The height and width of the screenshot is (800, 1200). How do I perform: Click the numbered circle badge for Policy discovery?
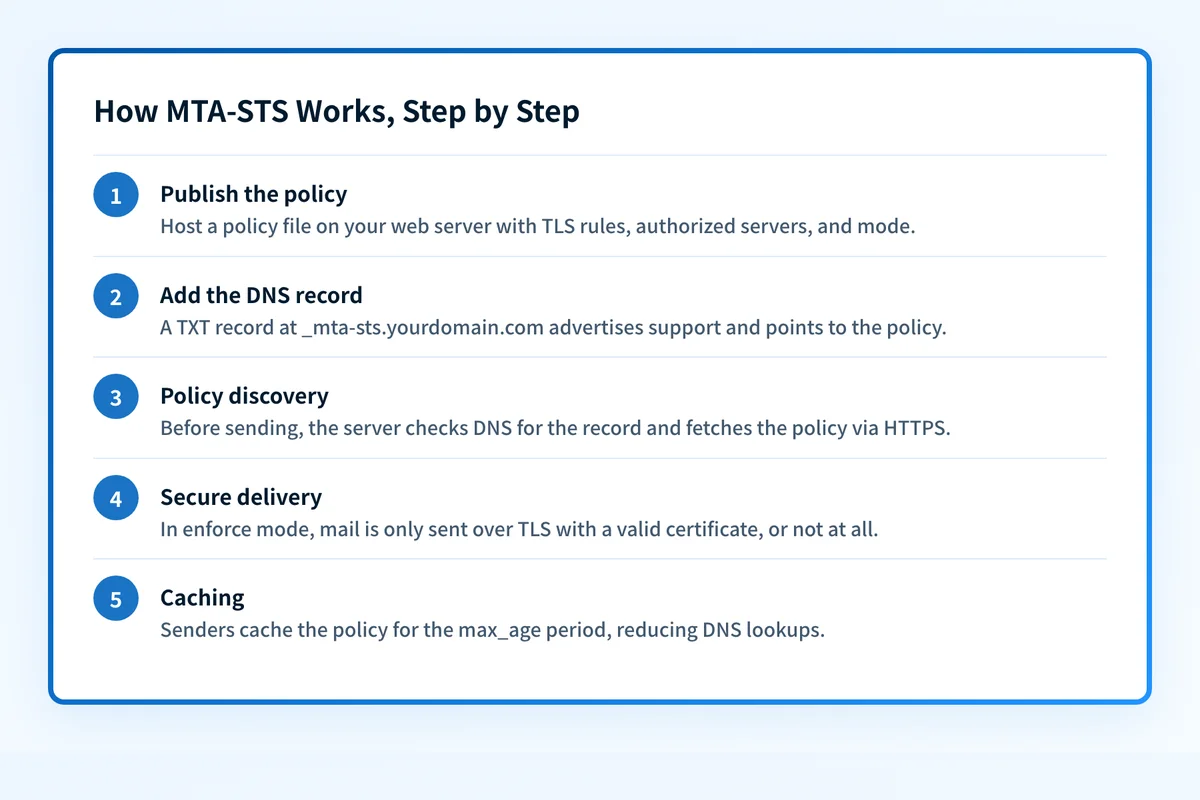pyautogui.click(x=116, y=397)
